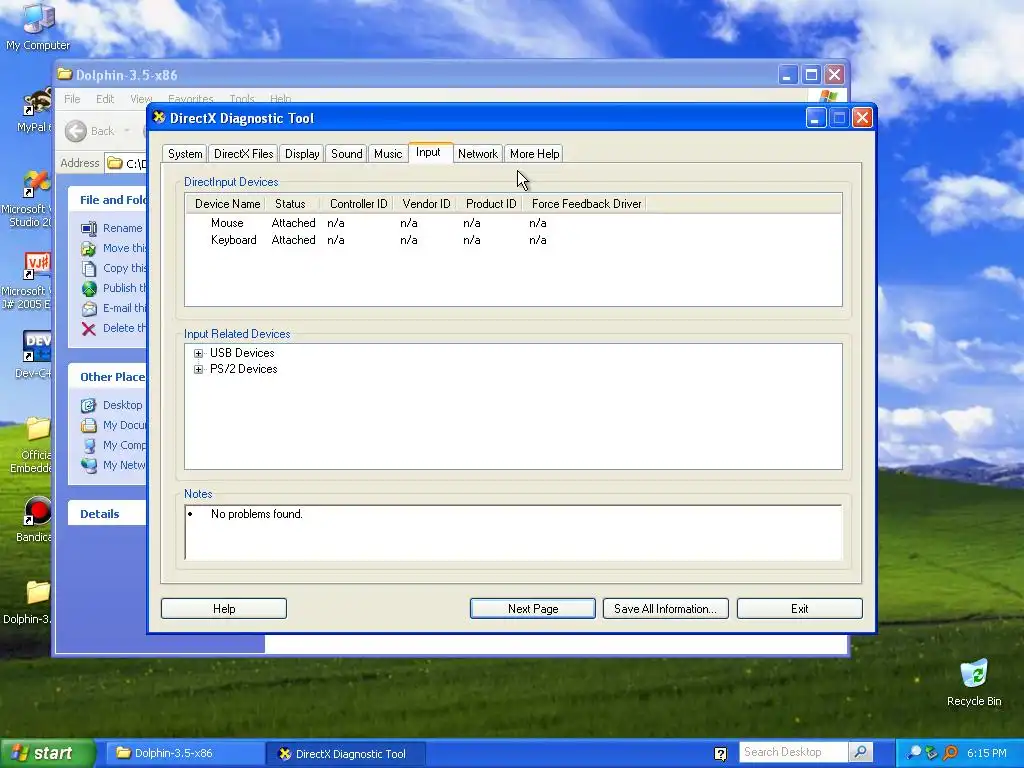Viewport: 1024px width, 768px height.
Task: Switch to the Network tab
Action: coord(477,154)
